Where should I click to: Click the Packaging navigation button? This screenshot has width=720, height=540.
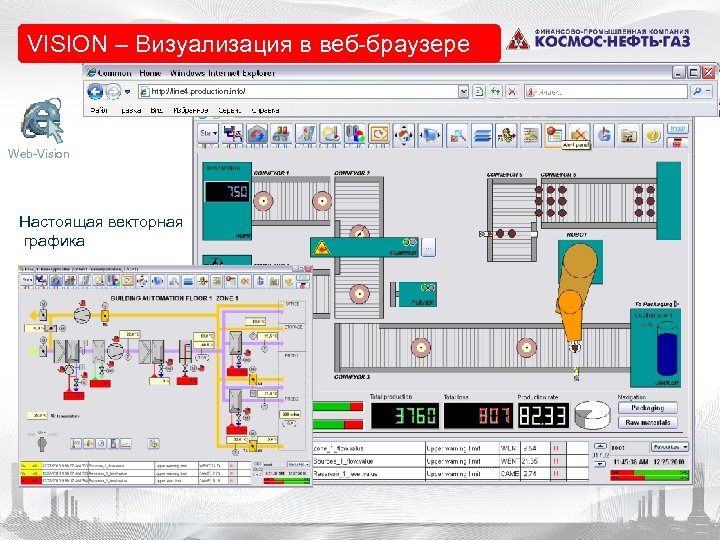[x=647, y=408]
